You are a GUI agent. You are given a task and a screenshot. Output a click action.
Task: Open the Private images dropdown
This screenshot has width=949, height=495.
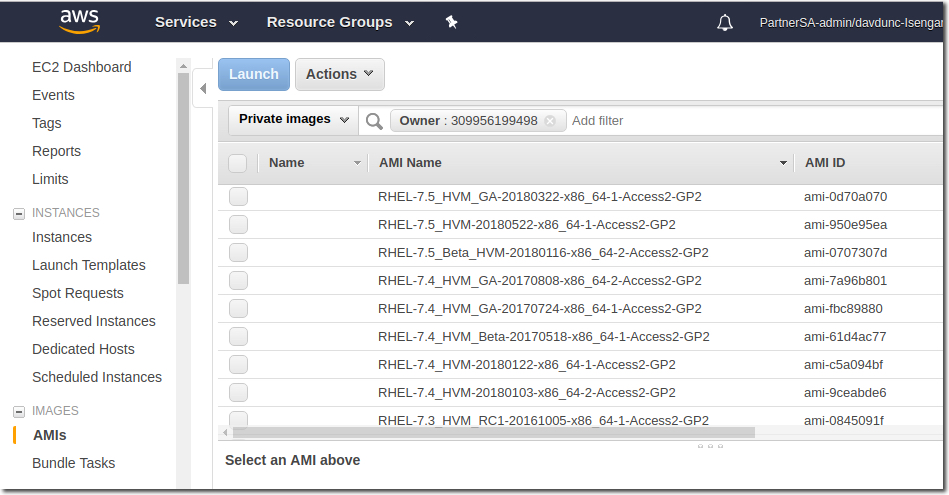[x=294, y=119]
